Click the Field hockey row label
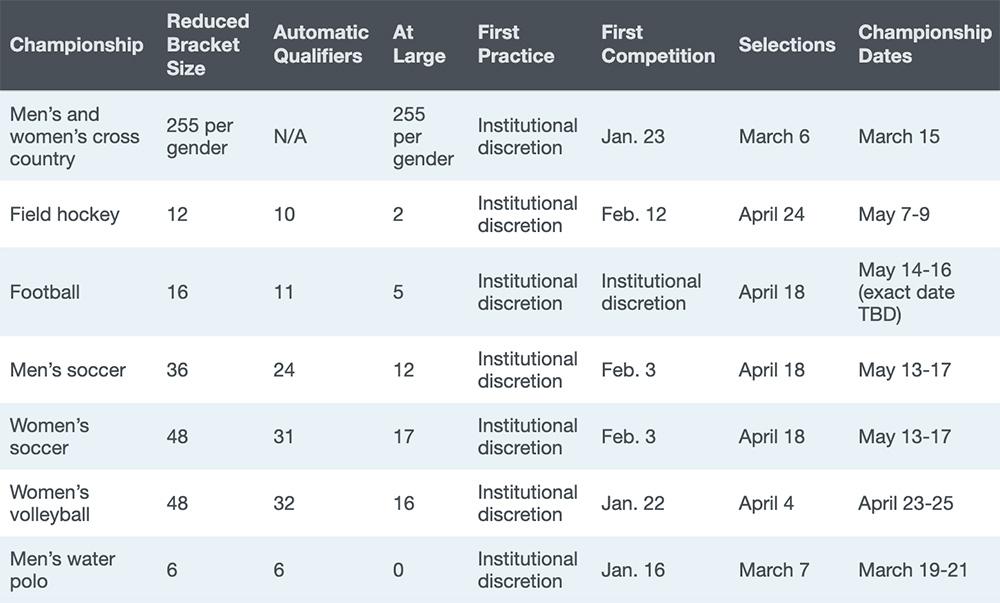1000x603 pixels. tap(64, 214)
